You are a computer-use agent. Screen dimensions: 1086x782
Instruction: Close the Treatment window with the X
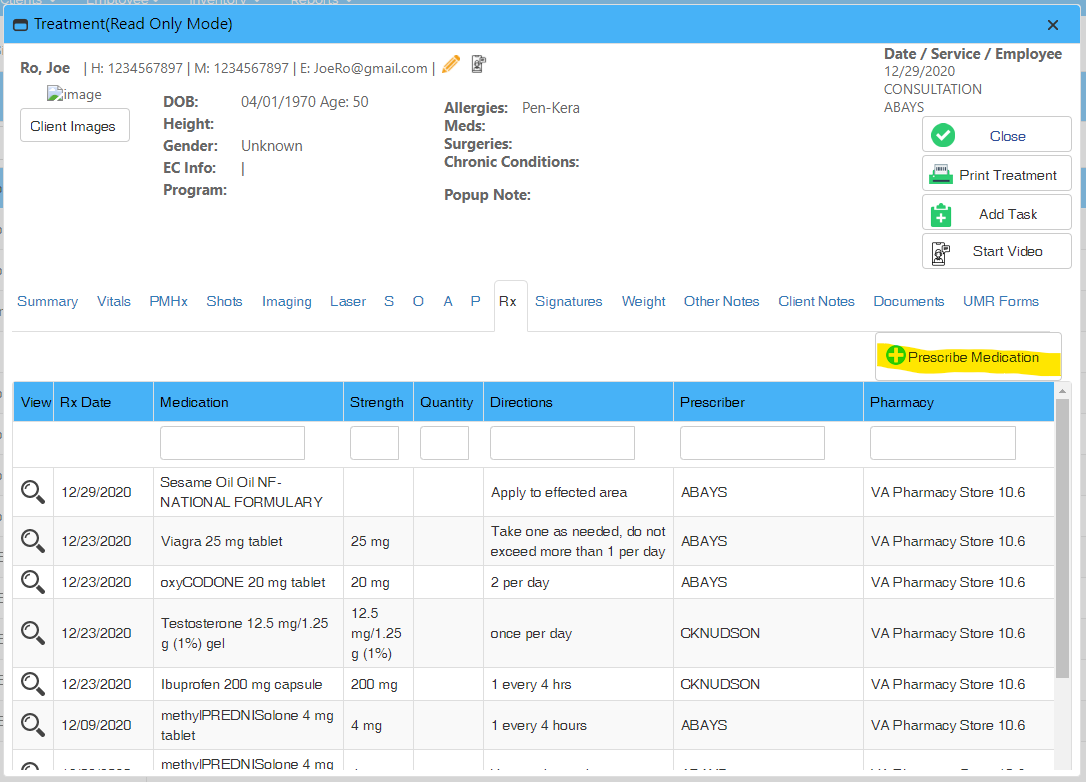(1053, 26)
